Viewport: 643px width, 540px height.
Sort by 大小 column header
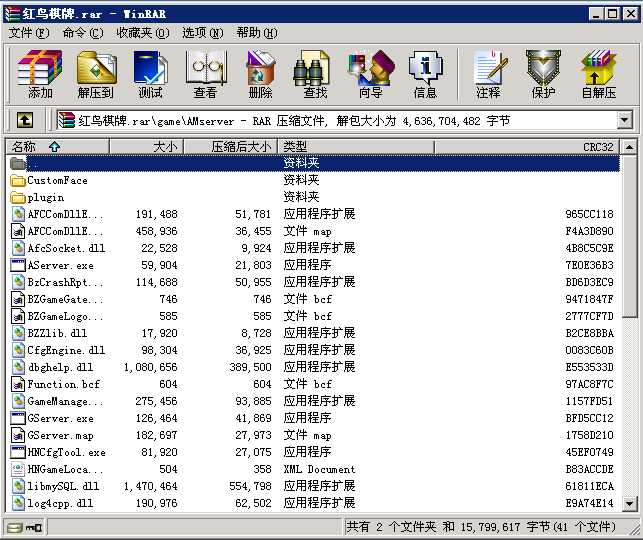(146, 146)
